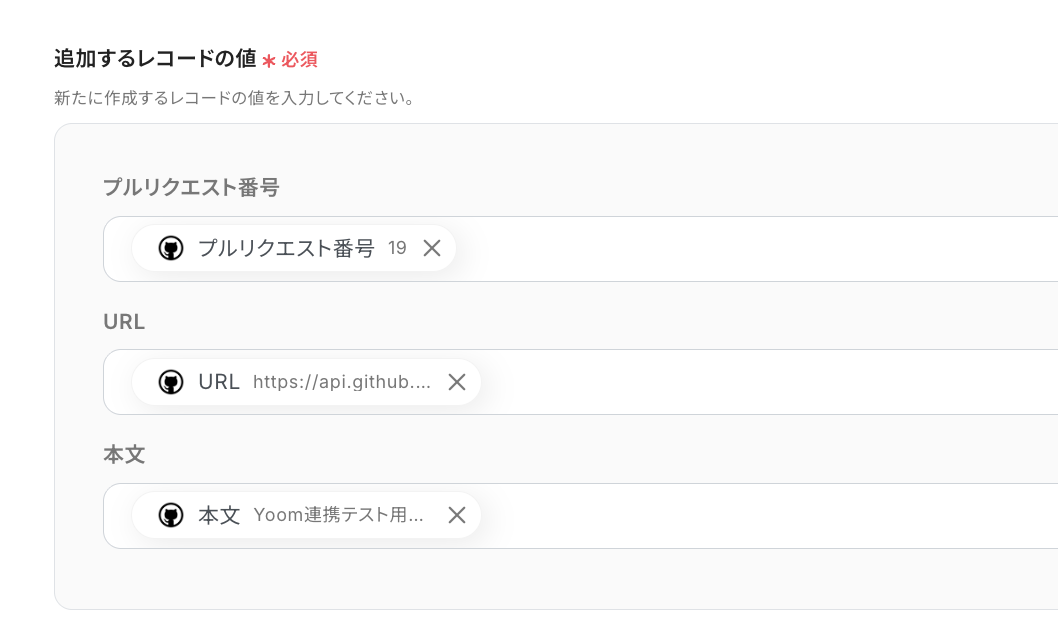Click the URL chip's label text
Viewport: 1058px width, 626px height.
pyautogui.click(x=219, y=382)
